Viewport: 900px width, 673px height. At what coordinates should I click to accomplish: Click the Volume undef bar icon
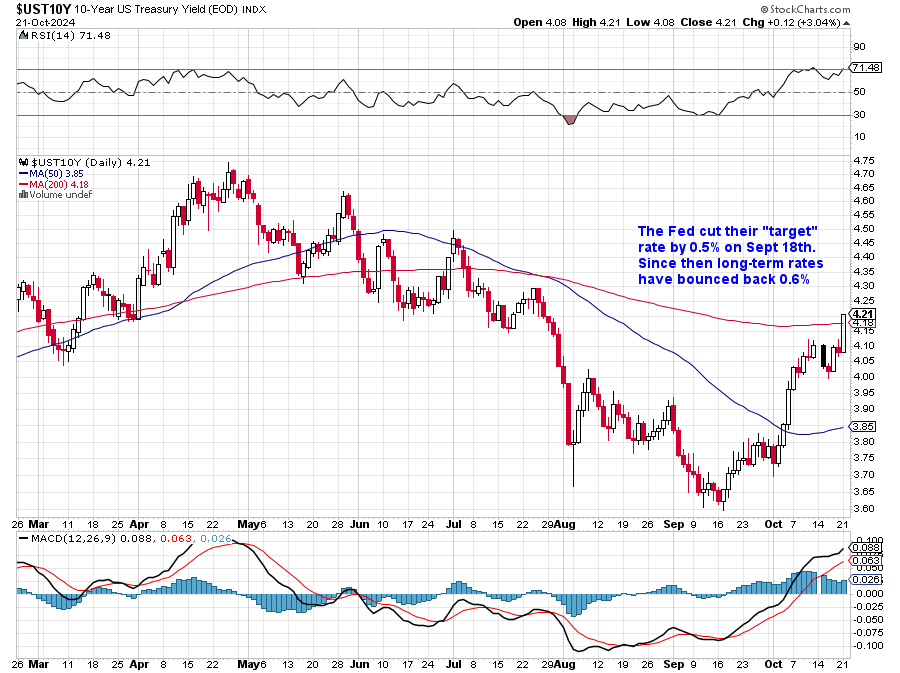pyautogui.click(x=23, y=194)
